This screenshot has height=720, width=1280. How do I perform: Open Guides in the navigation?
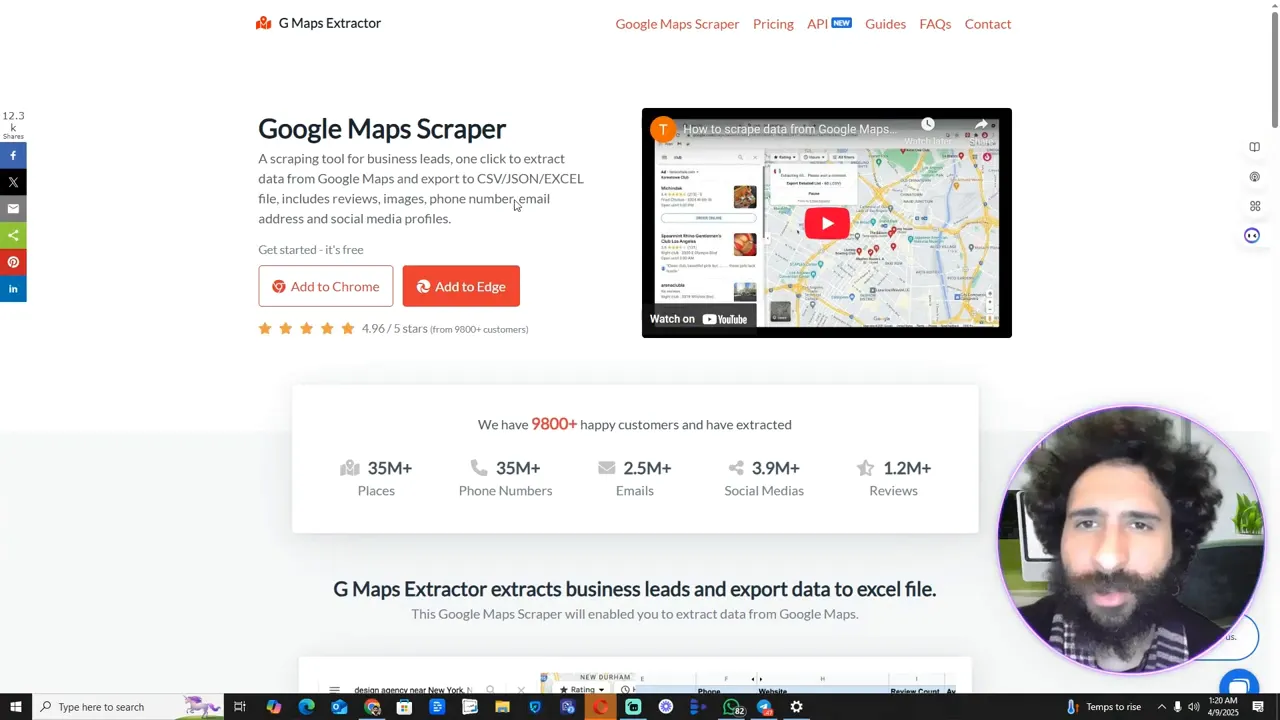(885, 24)
